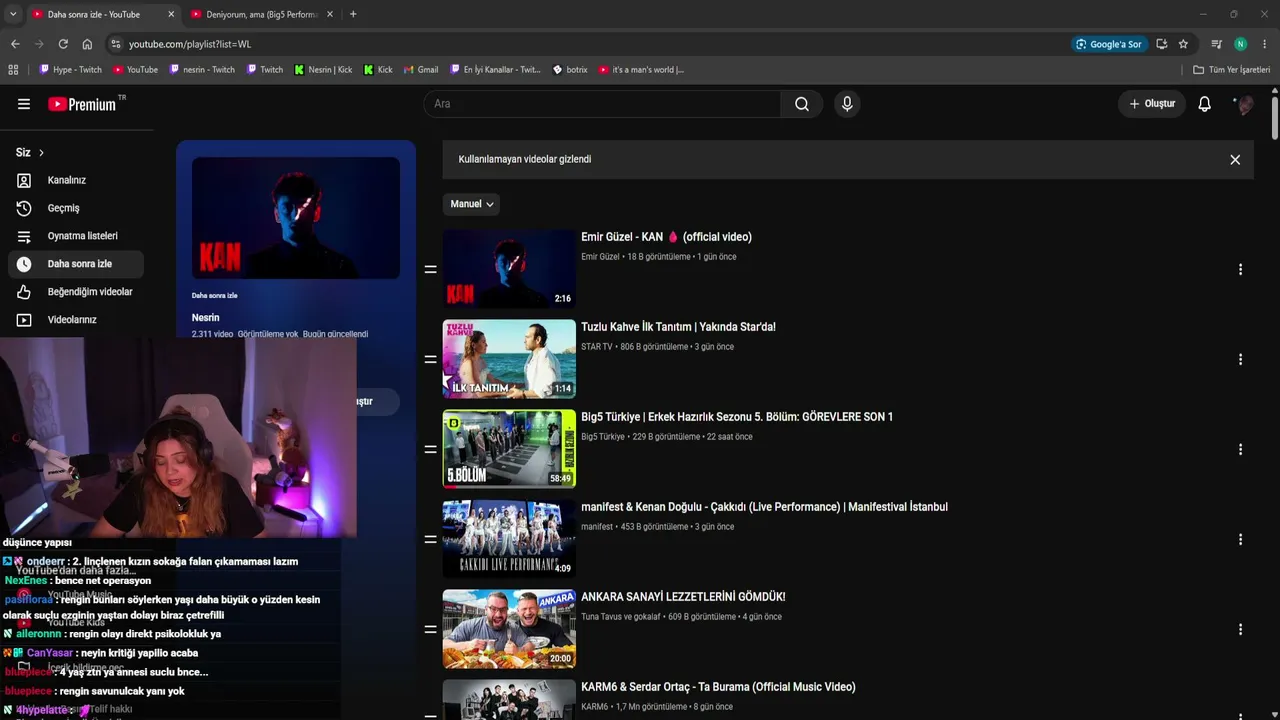This screenshot has height=720, width=1280.
Task: Open the 'nesrin - Twitch' bookmark
Action: tap(202, 70)
